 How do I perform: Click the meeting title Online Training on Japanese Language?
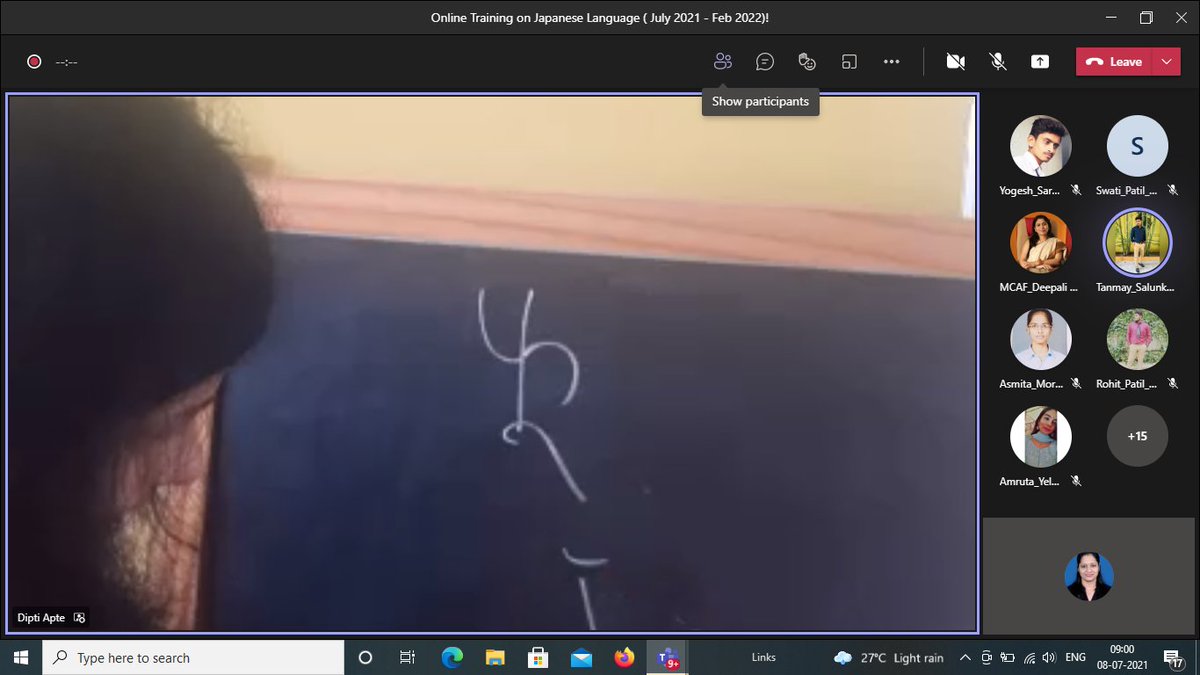(x=600, y=17)
